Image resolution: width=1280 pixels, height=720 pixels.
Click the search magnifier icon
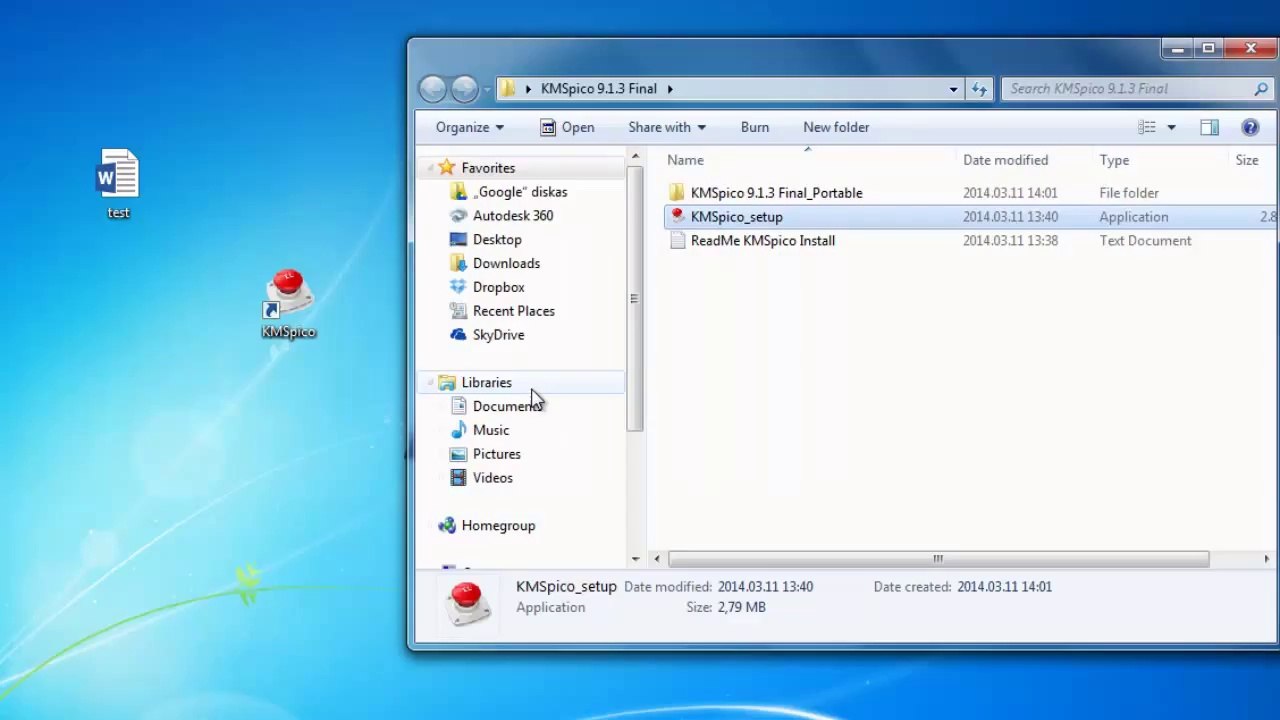pyautogui.click(x=1261, y=89)
